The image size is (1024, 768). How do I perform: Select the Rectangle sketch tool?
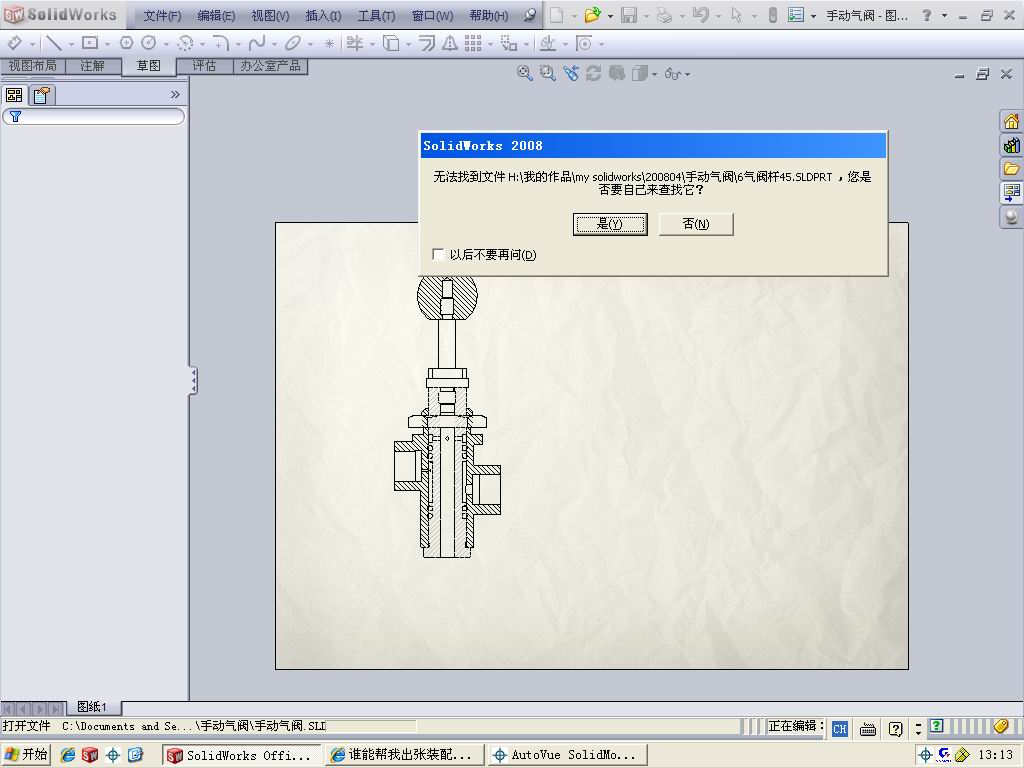click(89, 43)
